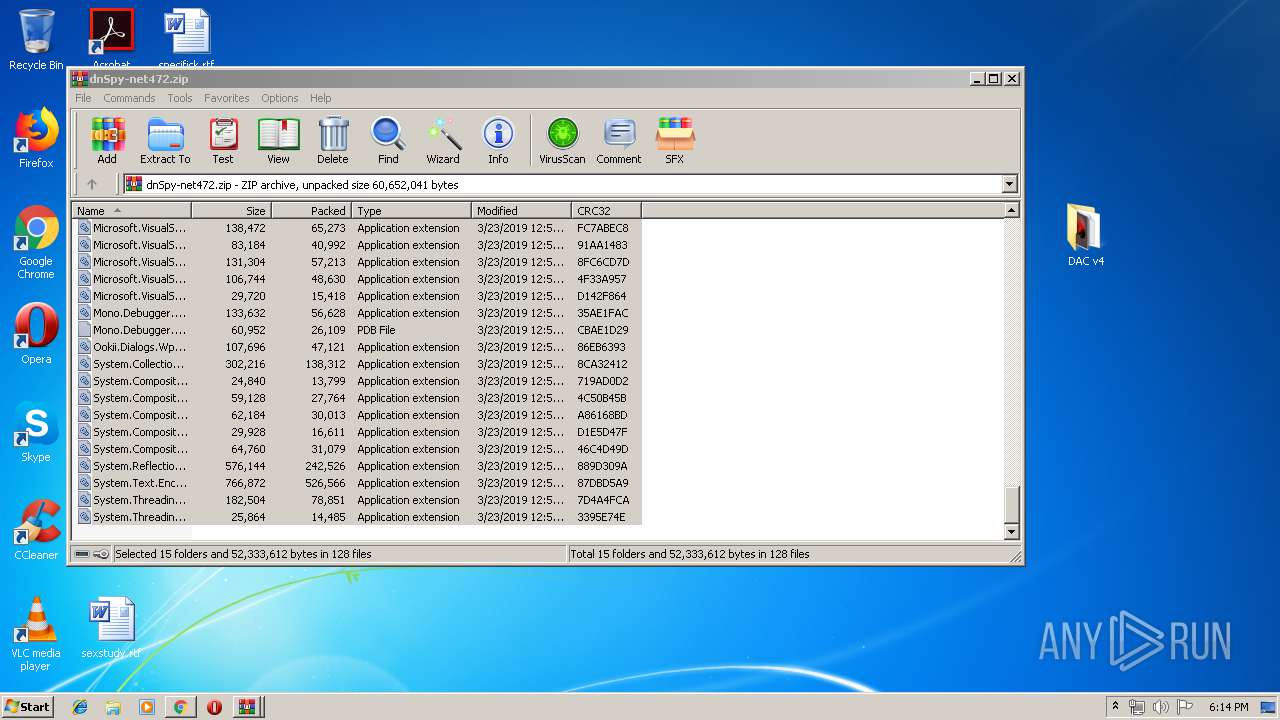The image size is (1280, 720).
Task: Click the Extract To toolbar icon
Action: [x=165, y=141]
